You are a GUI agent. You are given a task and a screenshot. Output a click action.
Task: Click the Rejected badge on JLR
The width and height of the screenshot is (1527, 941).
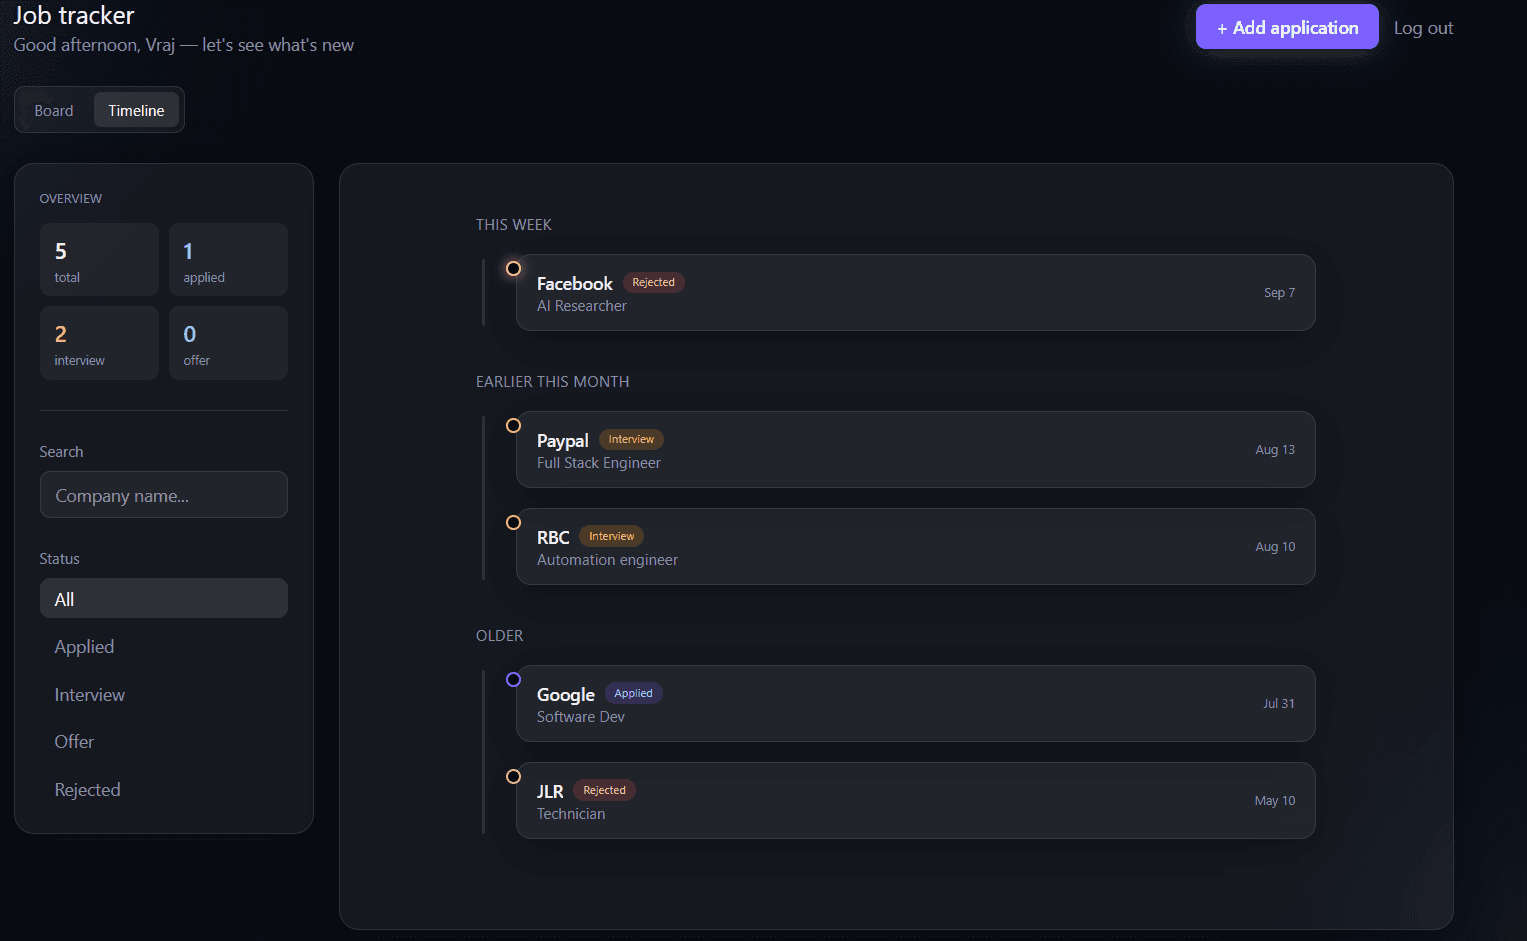pos(604,790)
